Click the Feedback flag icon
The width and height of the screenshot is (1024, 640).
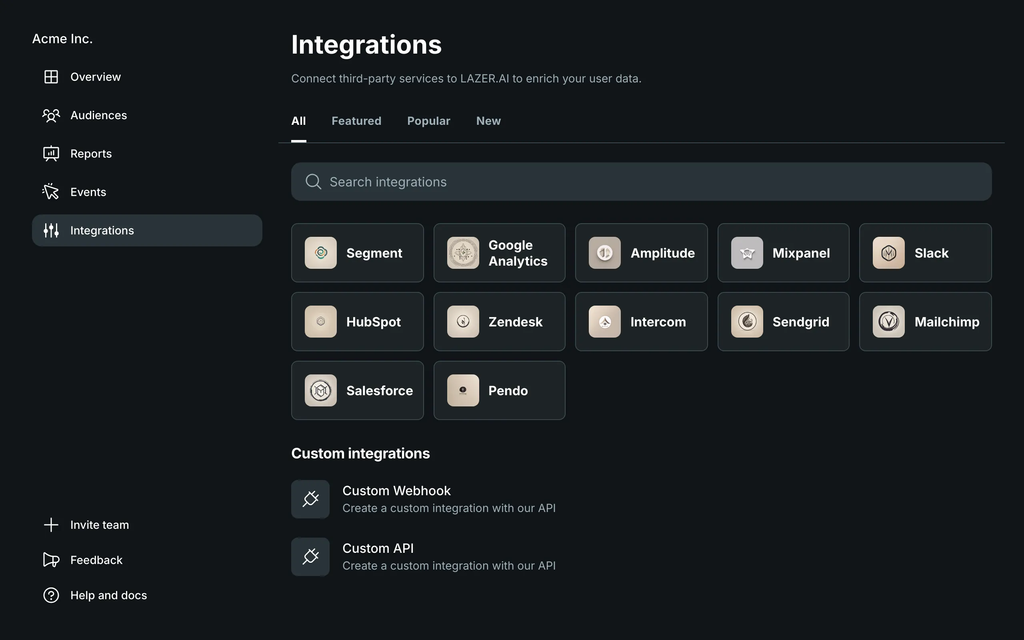coord(51,560)
